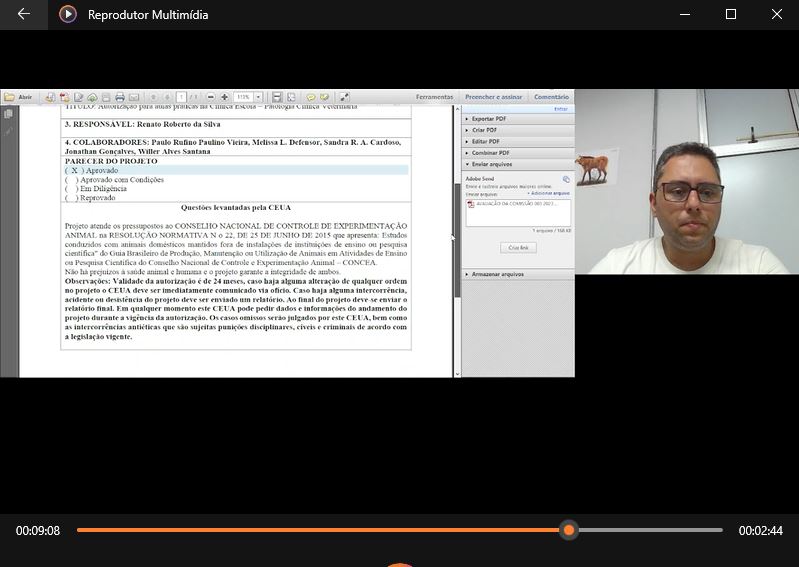This screenshot has width=799, height=567.
Task: Expand the Armazenar arquivos section
Action: 518,274
